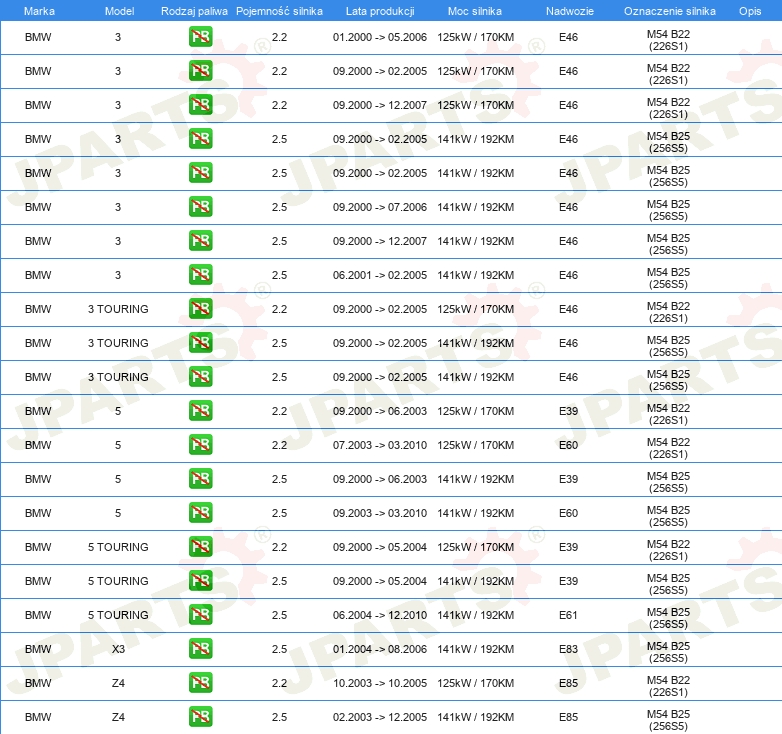Click the petrol icon in the X3 row

pyautogui.click(x=200, y=649)
